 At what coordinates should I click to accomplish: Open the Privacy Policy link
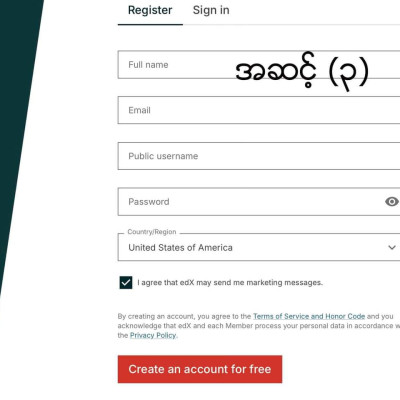tap(153, 335)
